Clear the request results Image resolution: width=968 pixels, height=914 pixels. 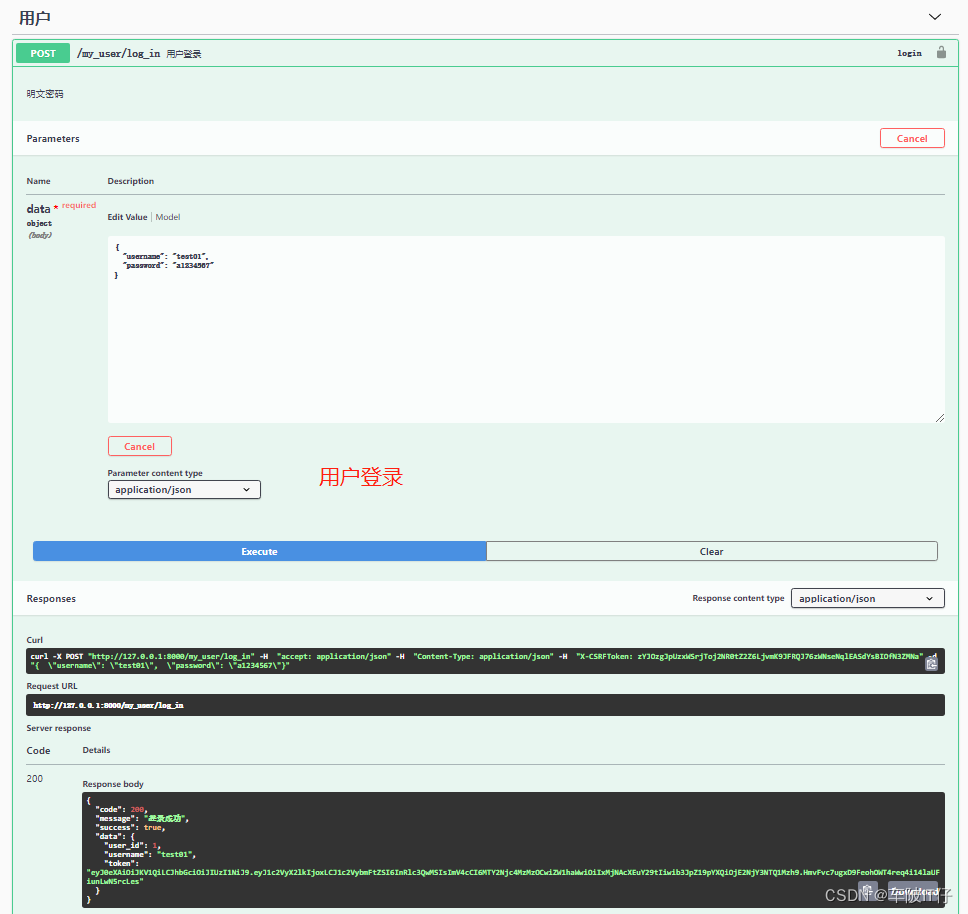[711, 551]
